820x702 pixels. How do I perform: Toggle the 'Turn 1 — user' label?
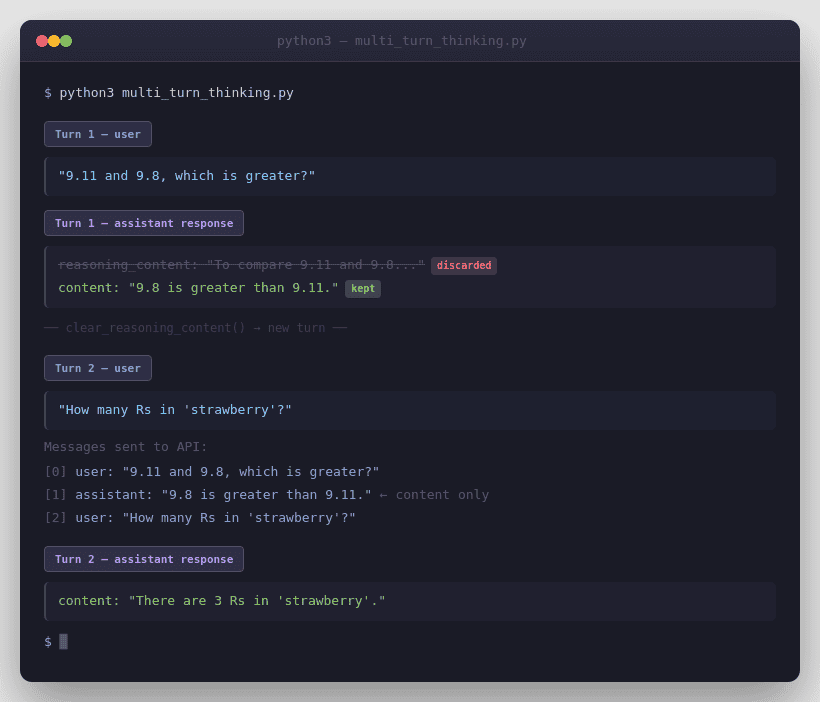pos(97,133)
